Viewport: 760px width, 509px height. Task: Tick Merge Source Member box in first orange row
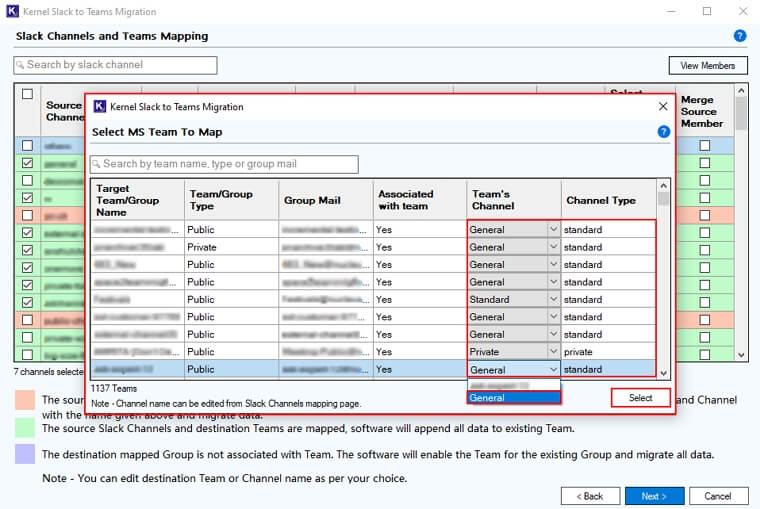click(x=705, y=215)
